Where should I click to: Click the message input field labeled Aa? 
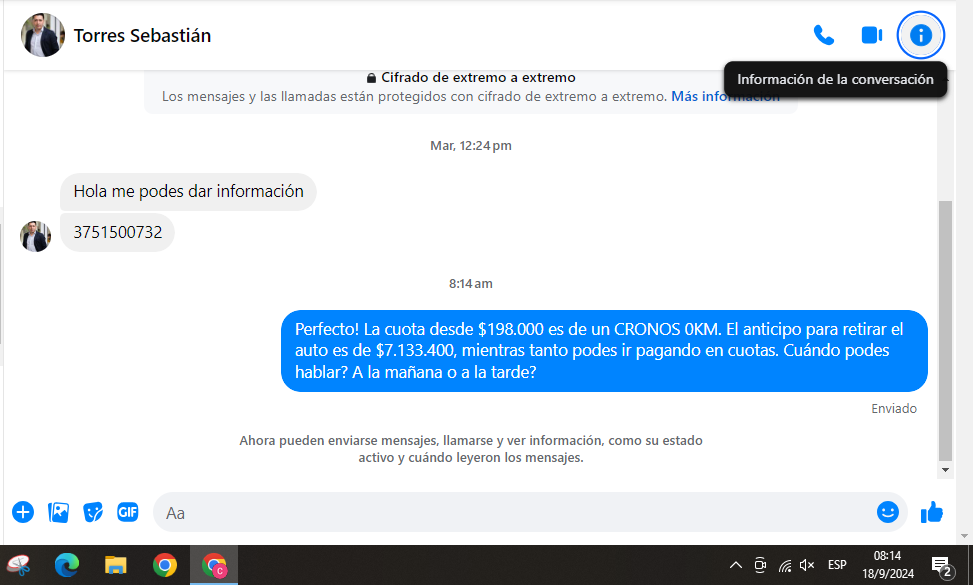click(500, 513)
